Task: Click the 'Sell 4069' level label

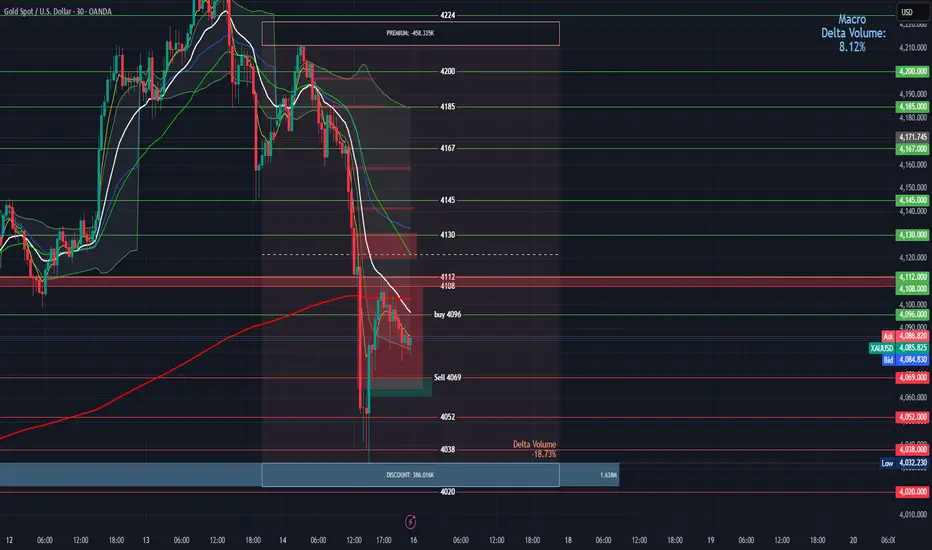Action: (447, 378)
